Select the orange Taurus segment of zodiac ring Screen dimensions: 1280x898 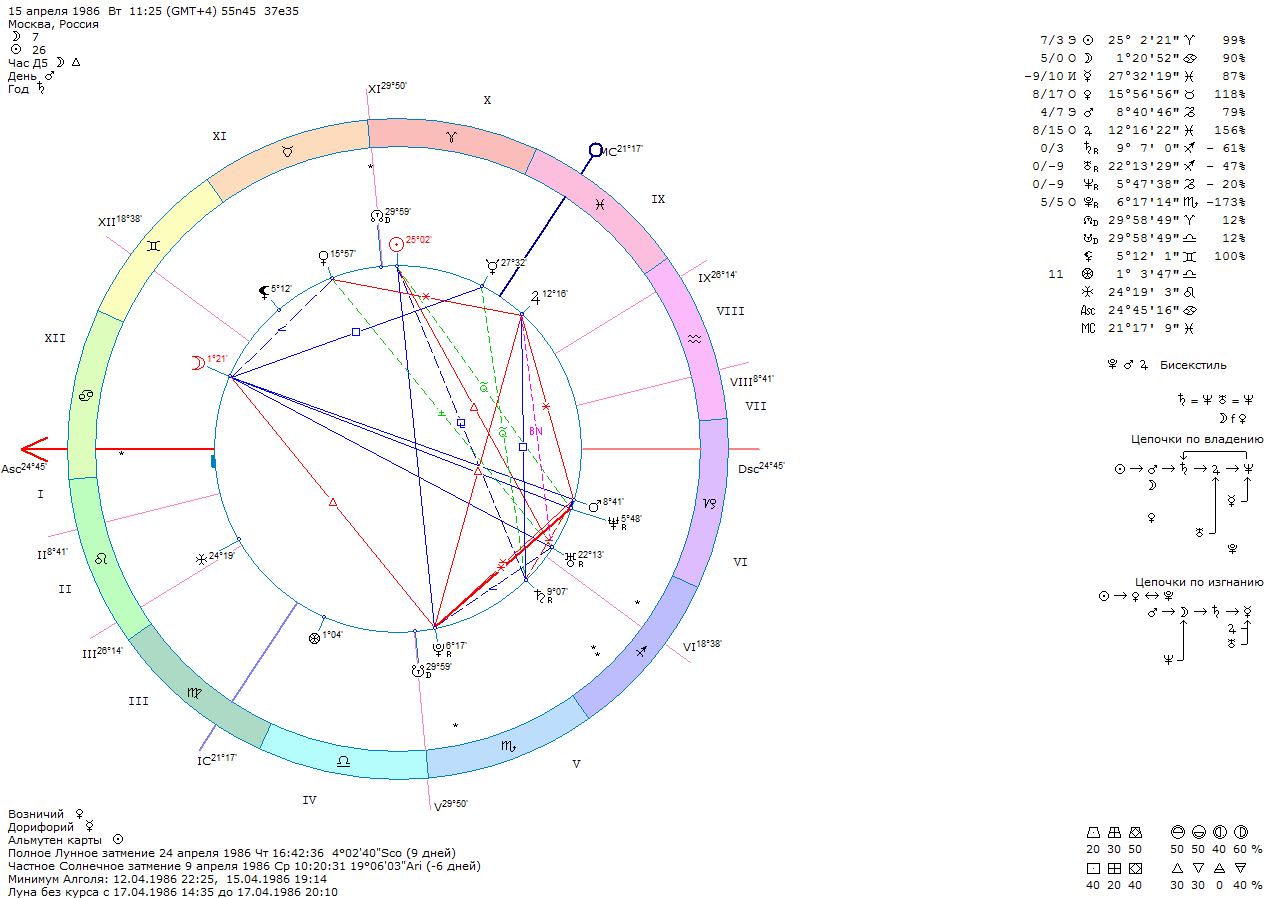pos(287,150)
